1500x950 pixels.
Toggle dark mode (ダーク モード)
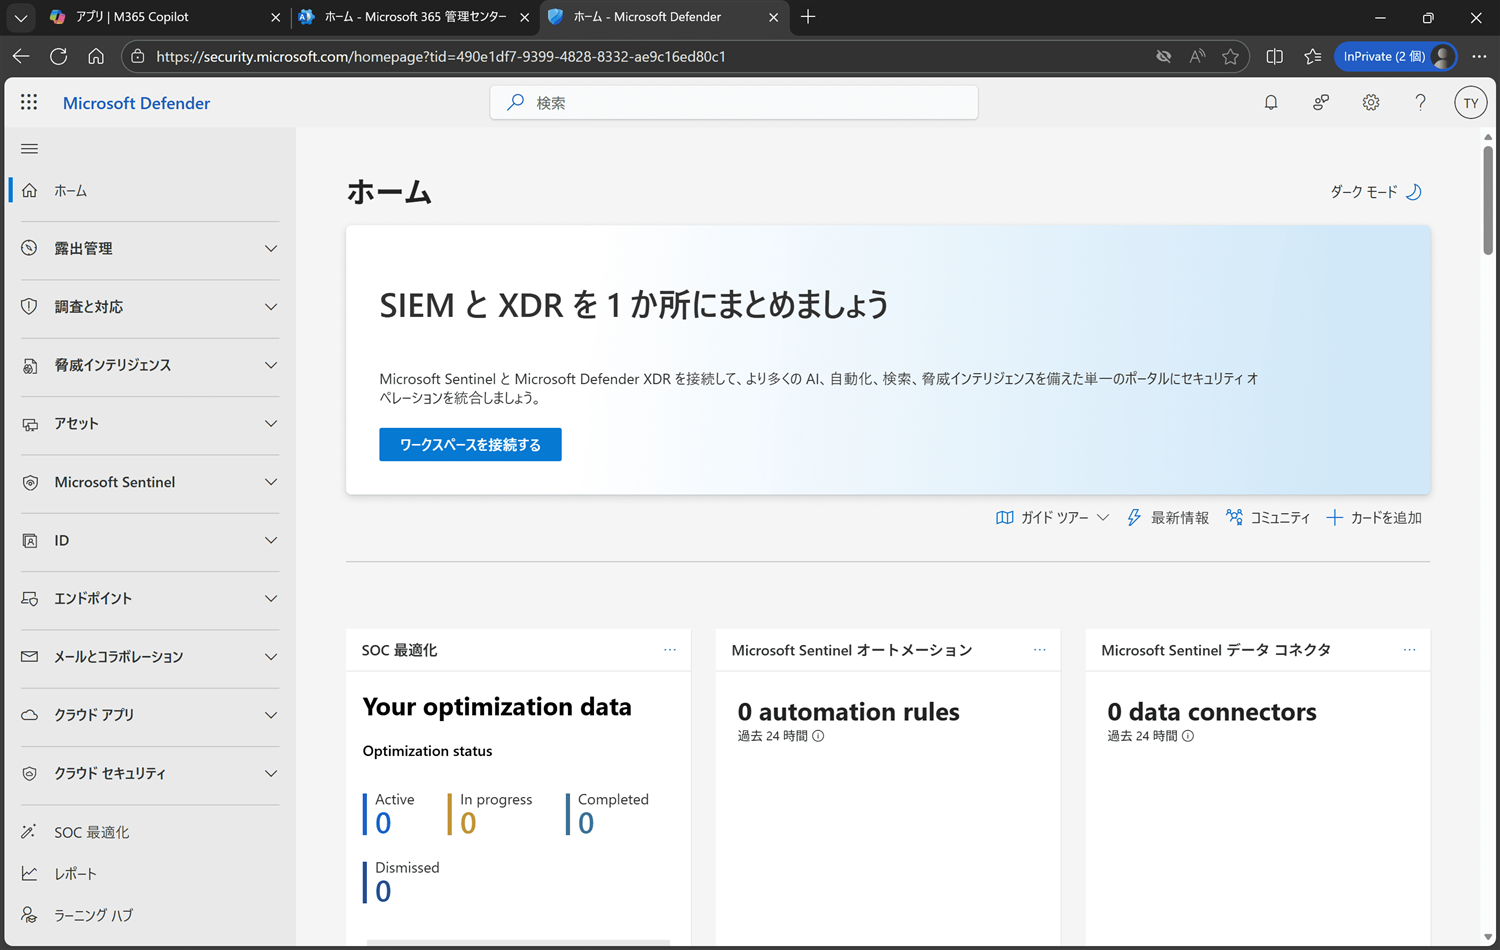click(1376, 191)
